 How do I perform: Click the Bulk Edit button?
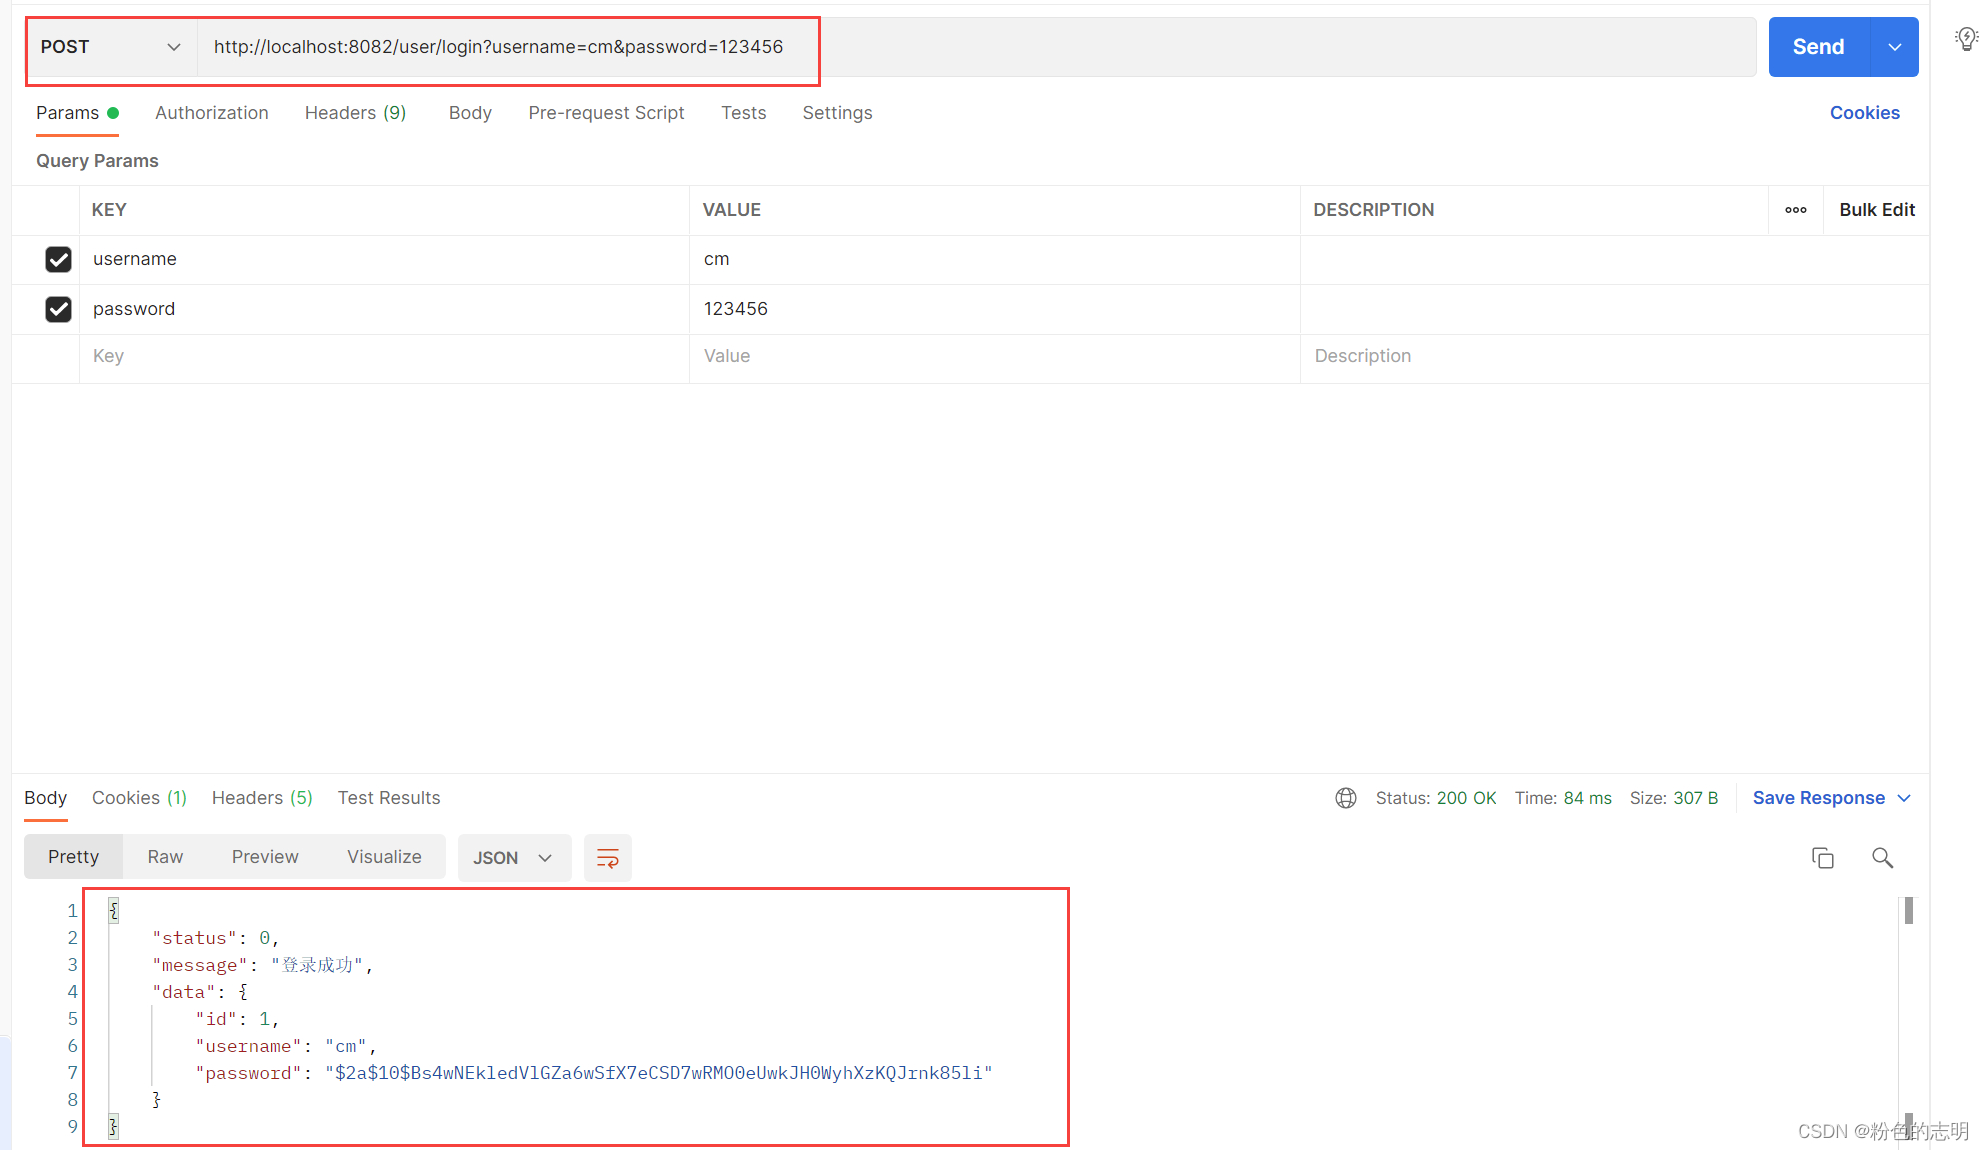[1876, 210]
